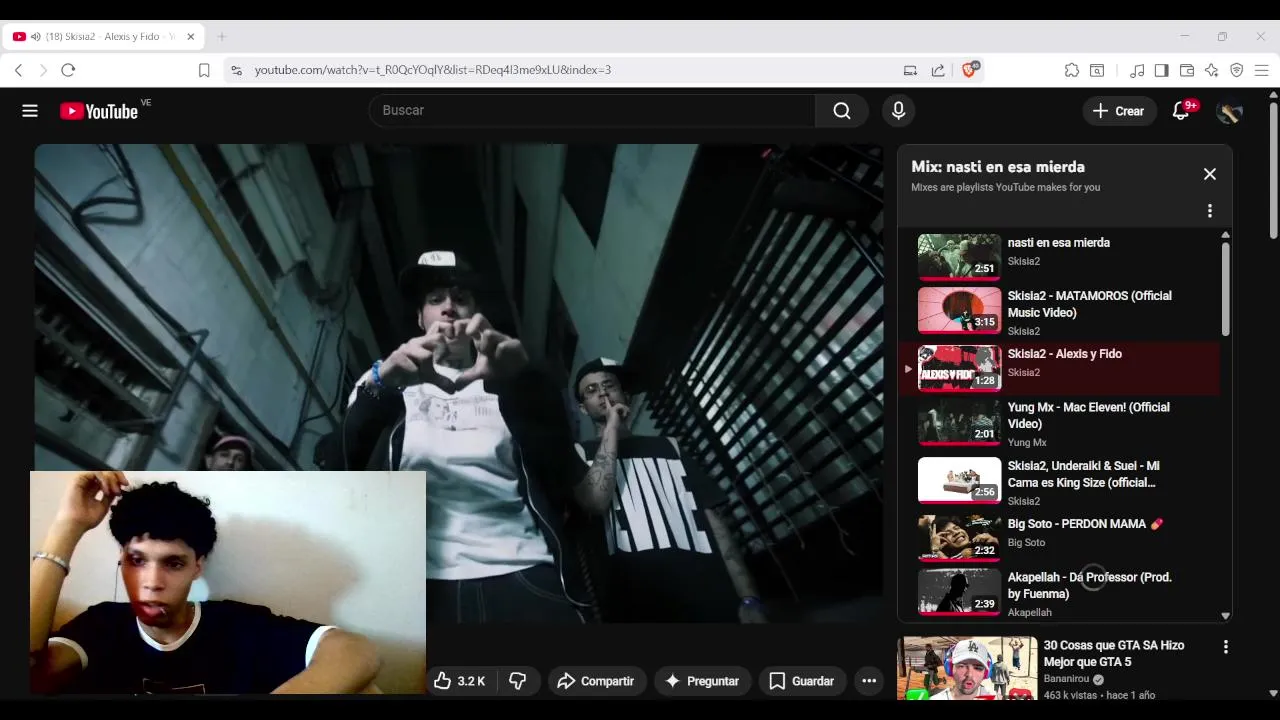Go back with the browser back arrow

pos(18,70)
